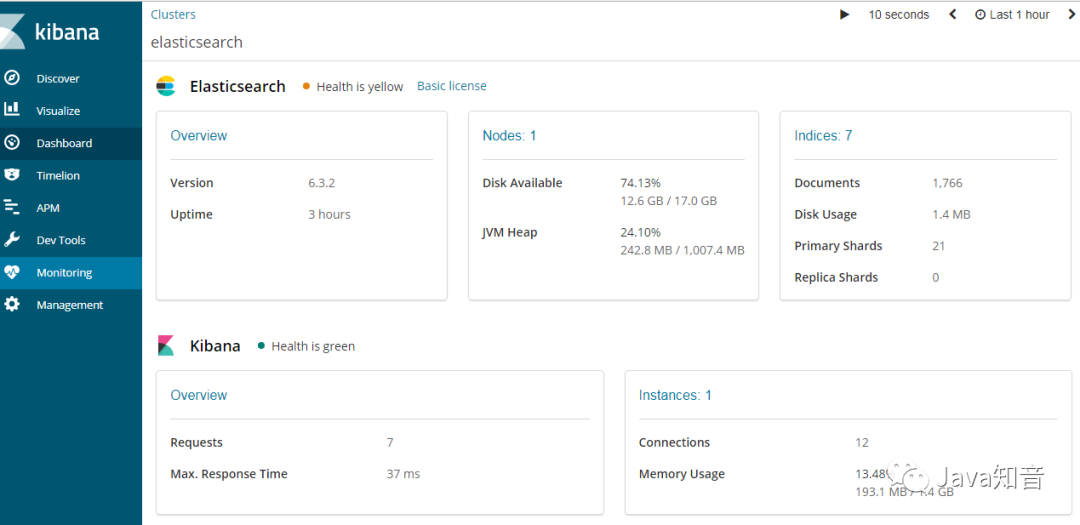Viewport: 1080px width, 525px height.
Task: Click documents count 1,766
Action: [947, 183]
